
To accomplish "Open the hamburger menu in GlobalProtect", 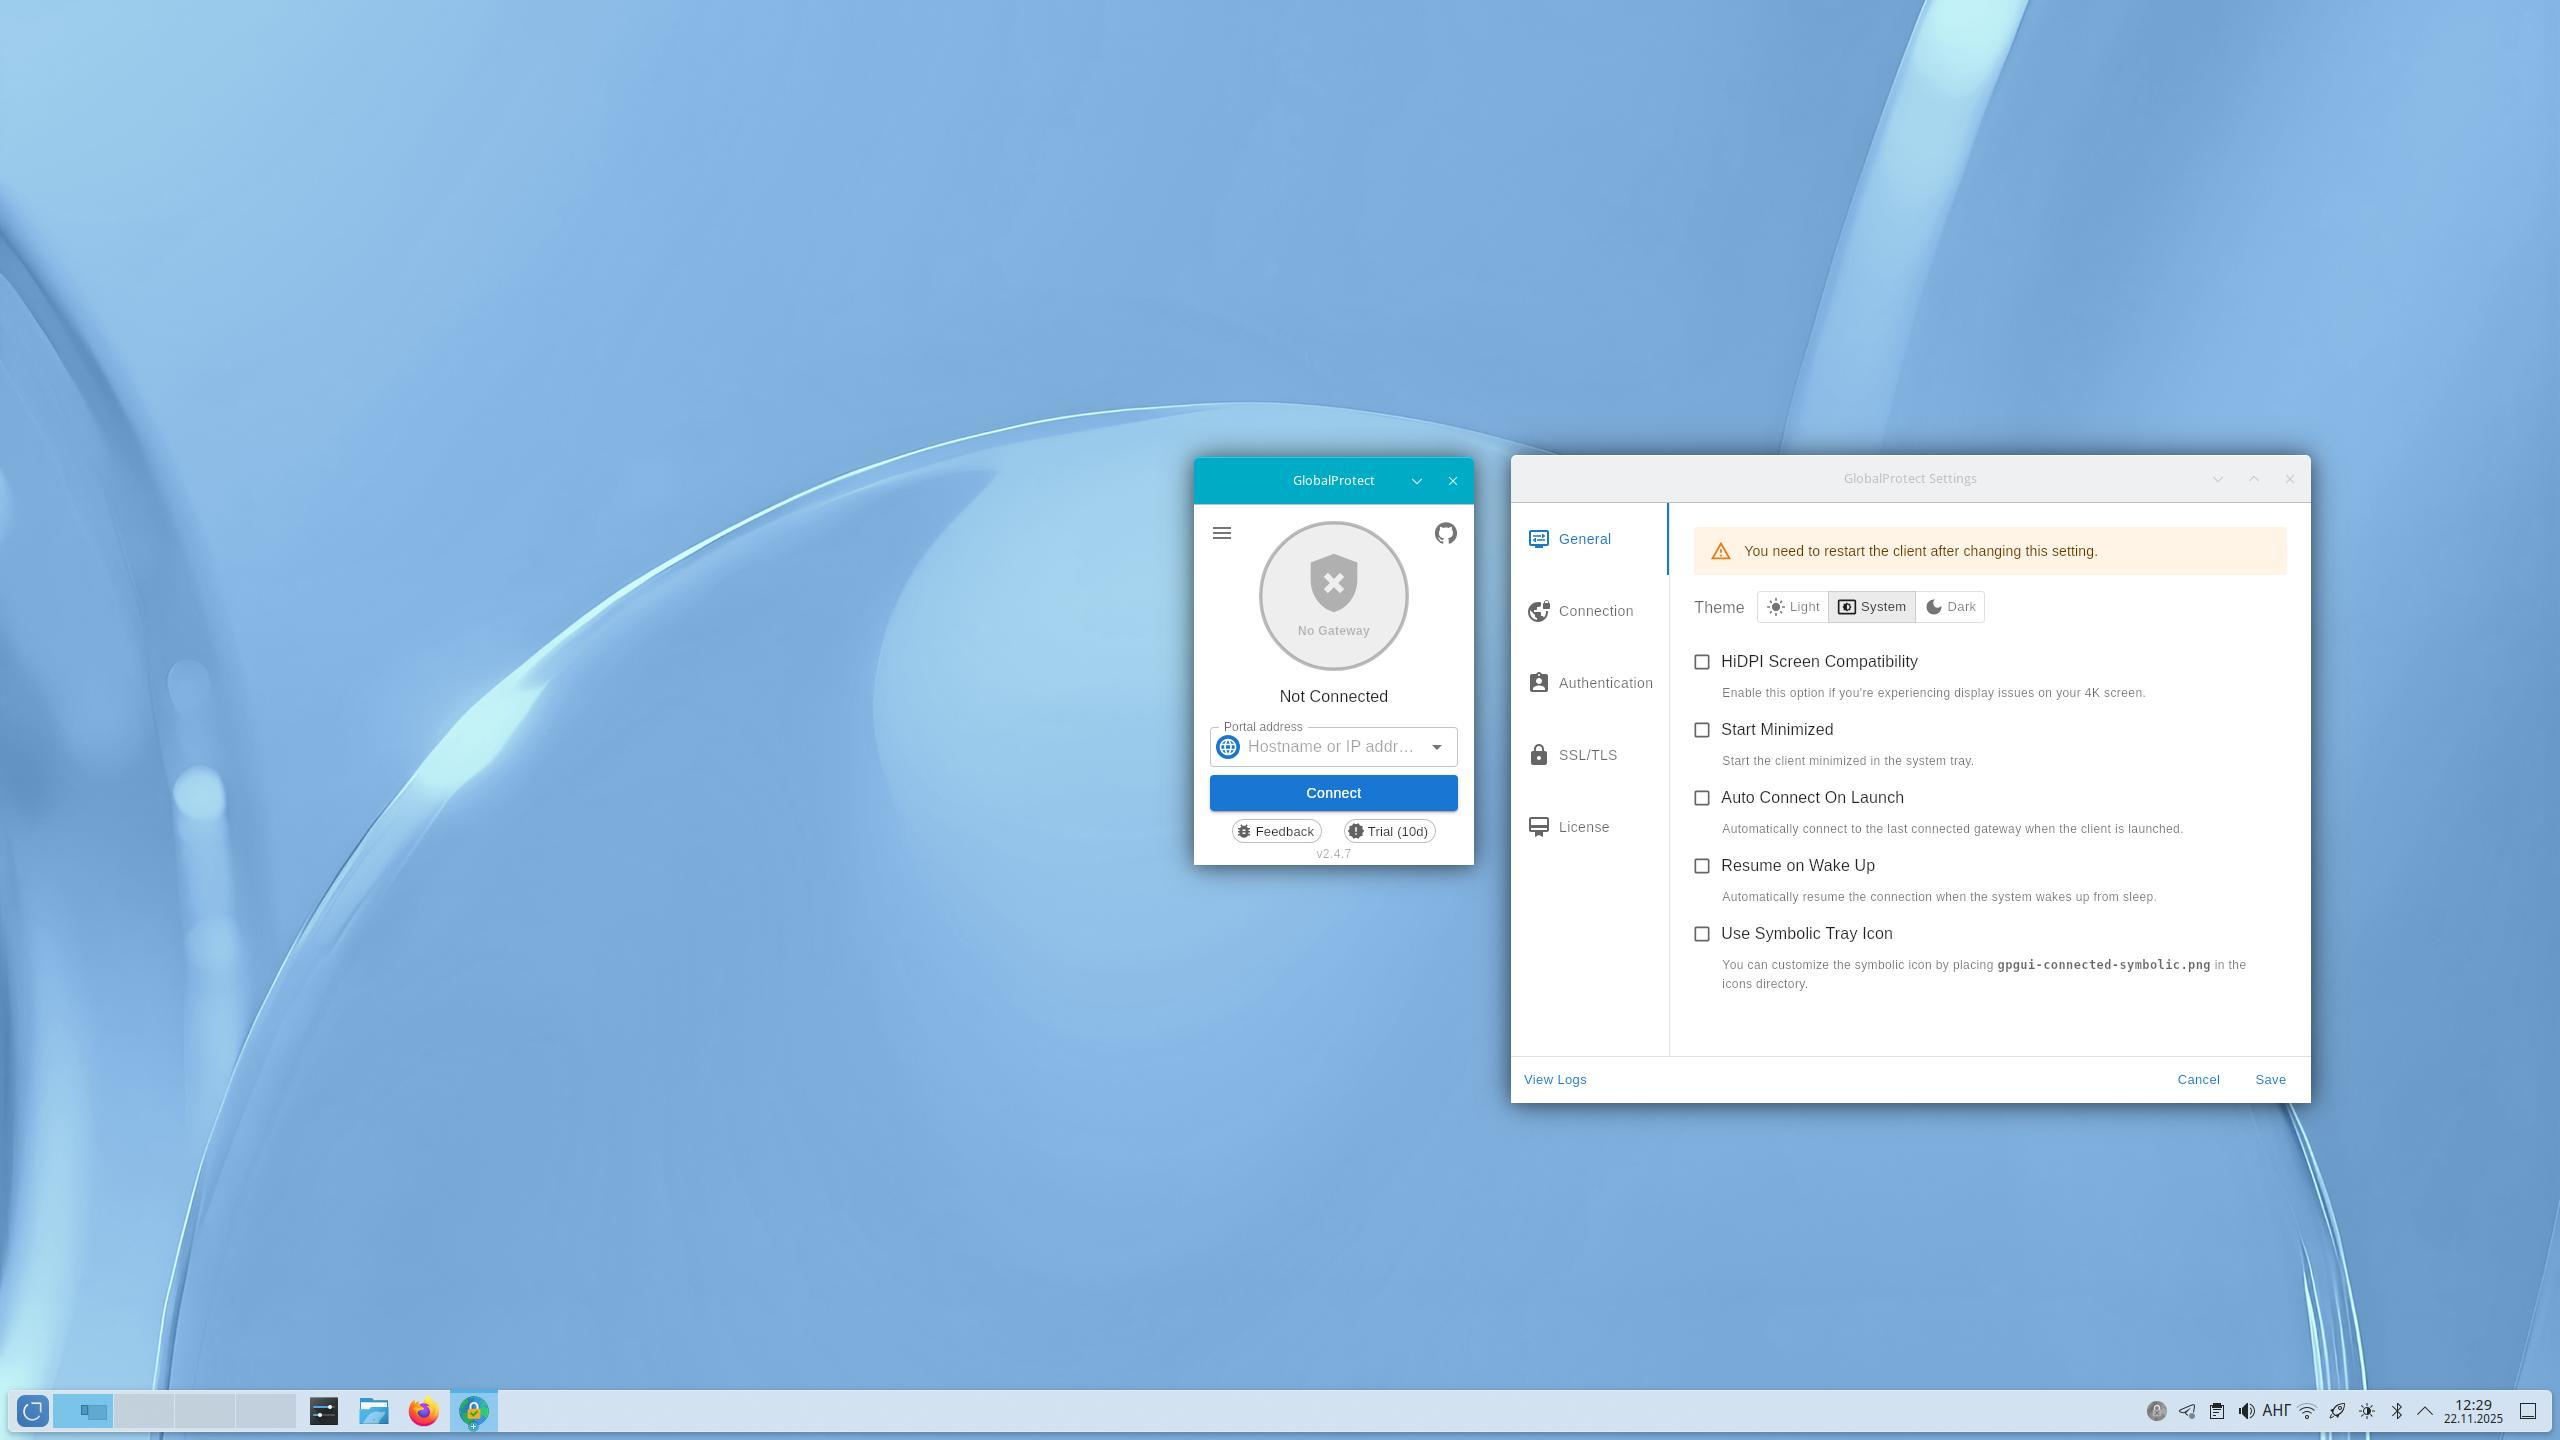I will 1221,533.
